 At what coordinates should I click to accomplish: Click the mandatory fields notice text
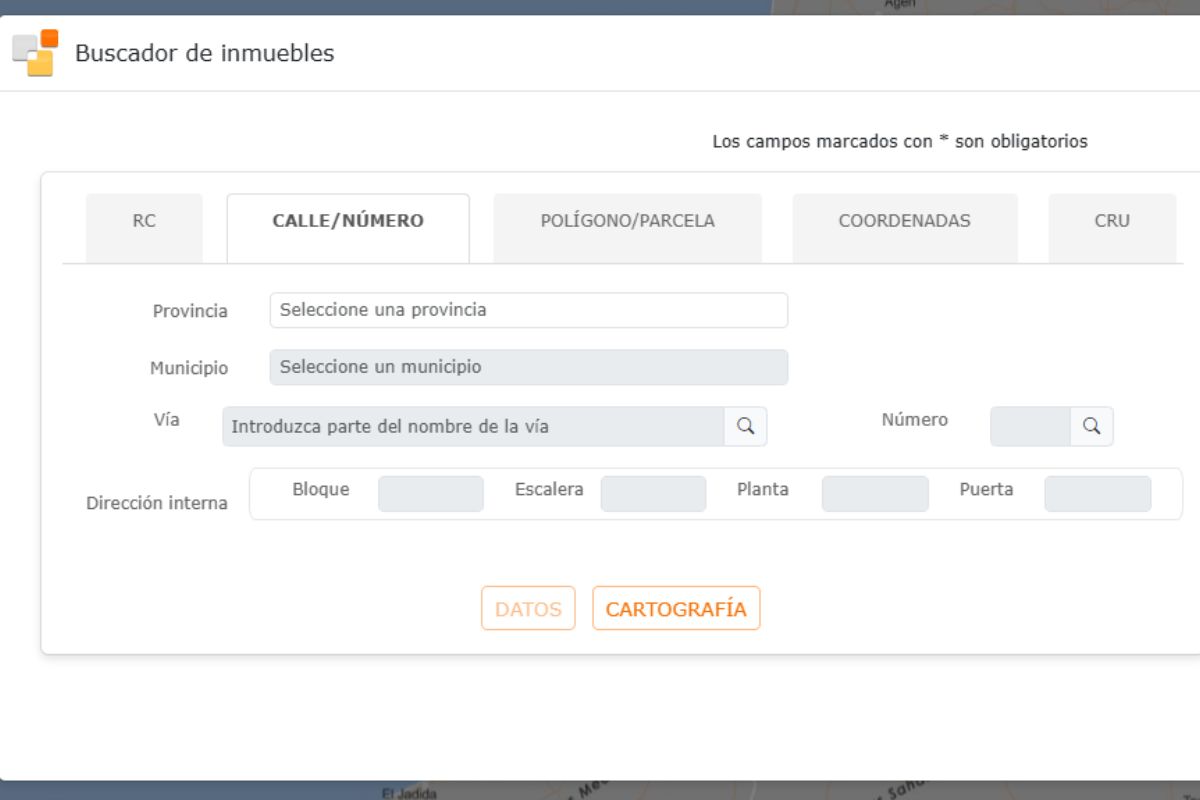coord(900,141)
